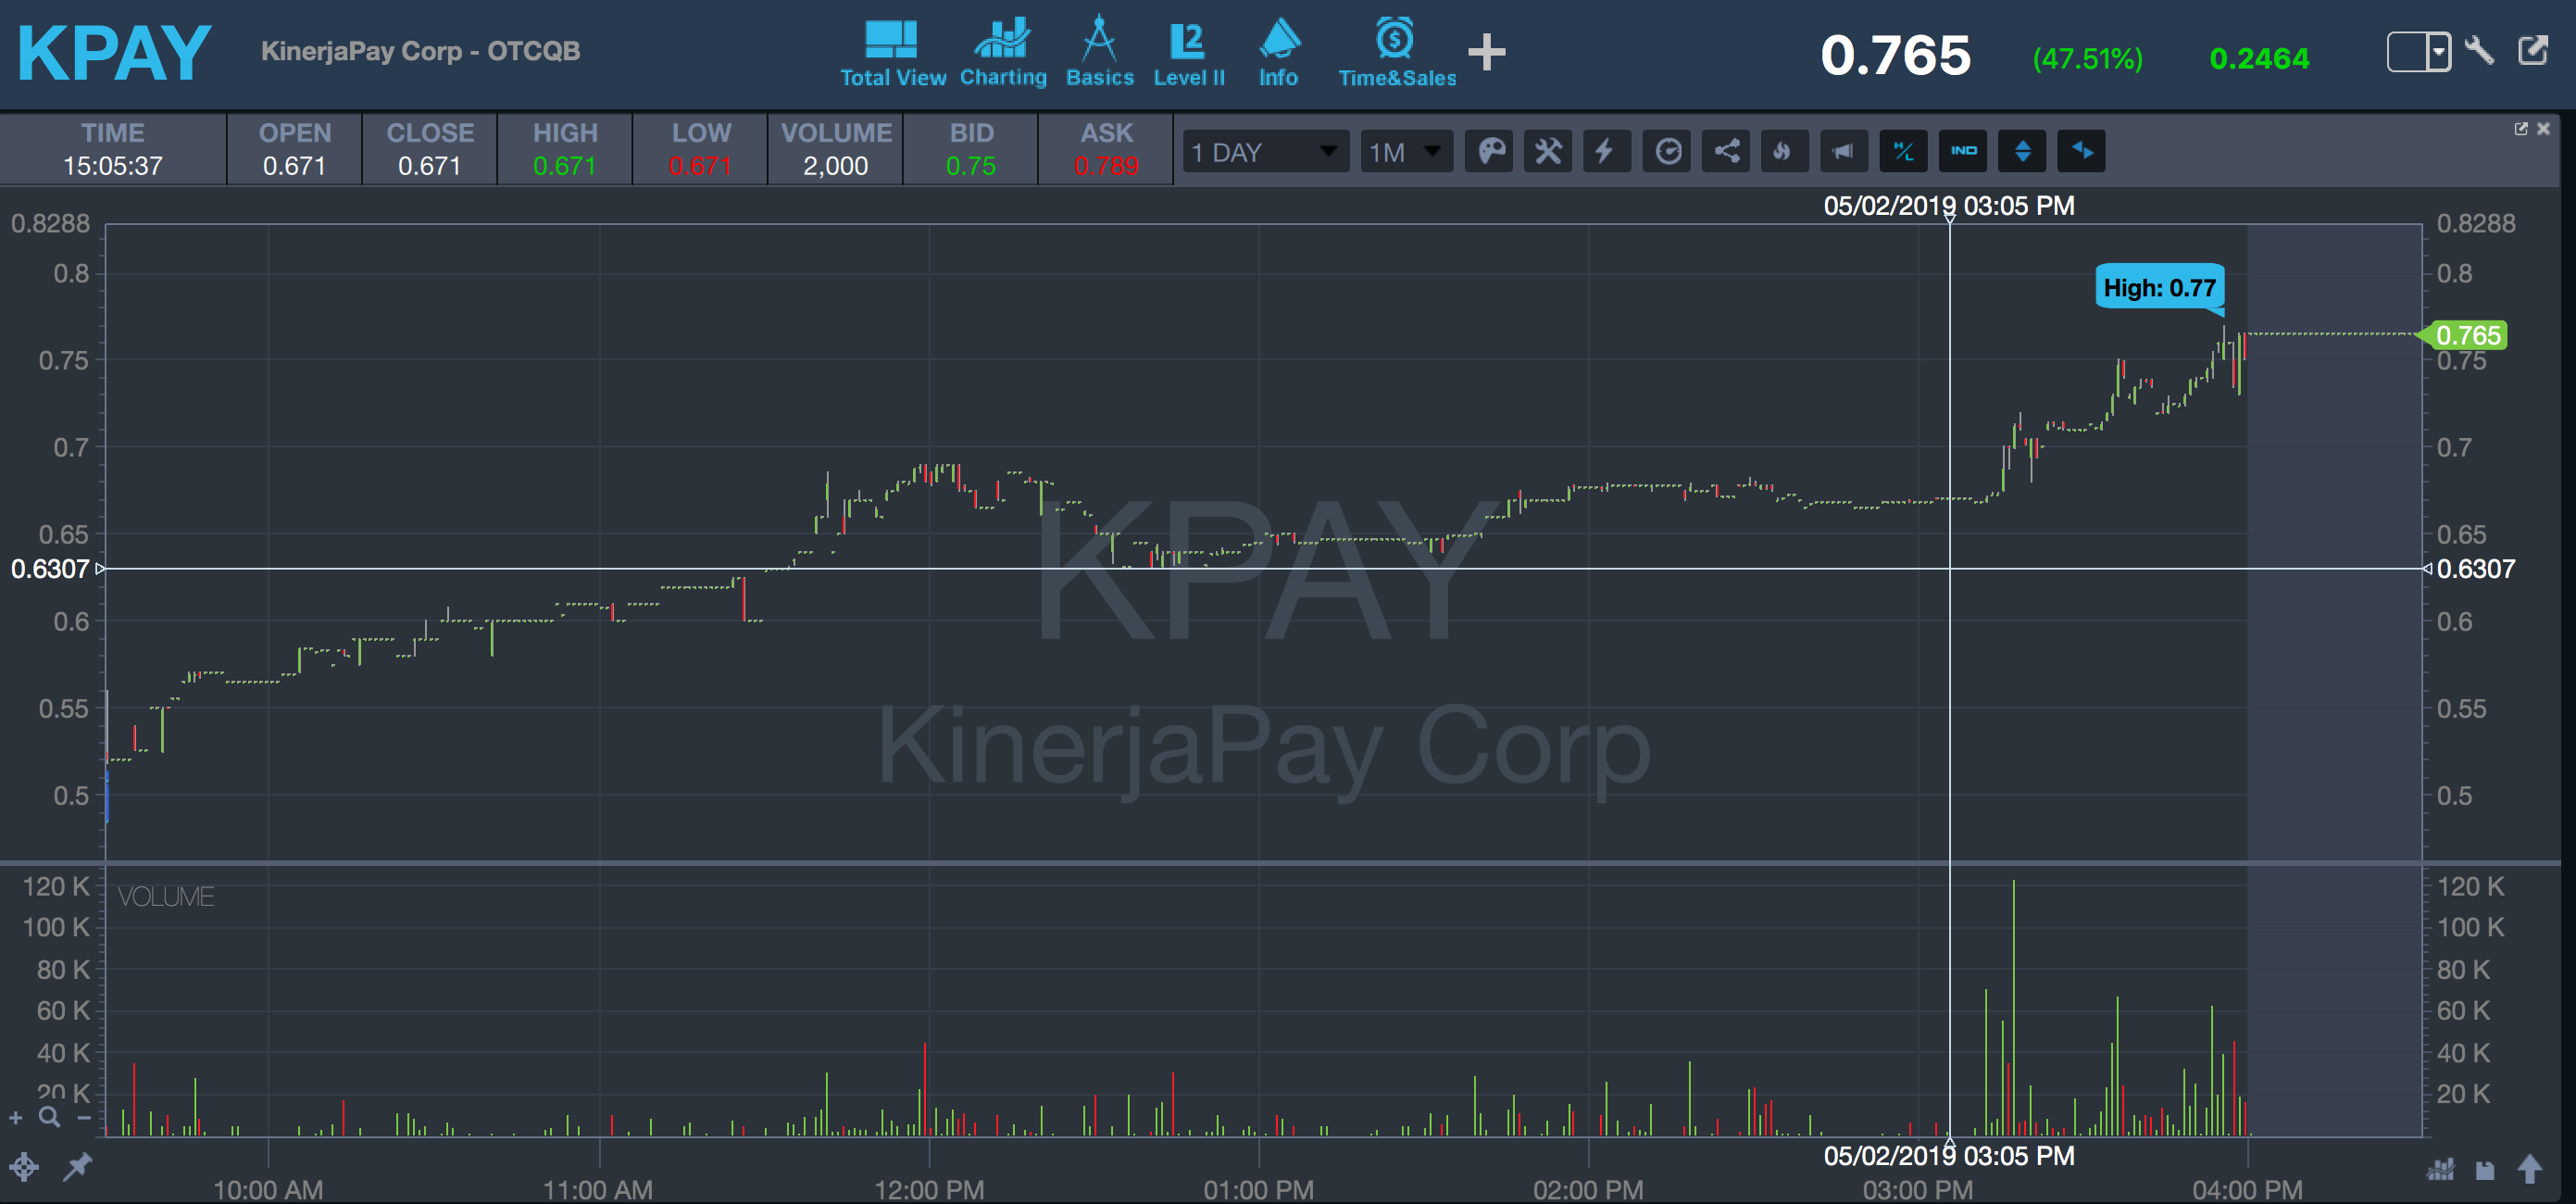
Task: Open the Time&Sales tab
Action: coord(1396,54)
